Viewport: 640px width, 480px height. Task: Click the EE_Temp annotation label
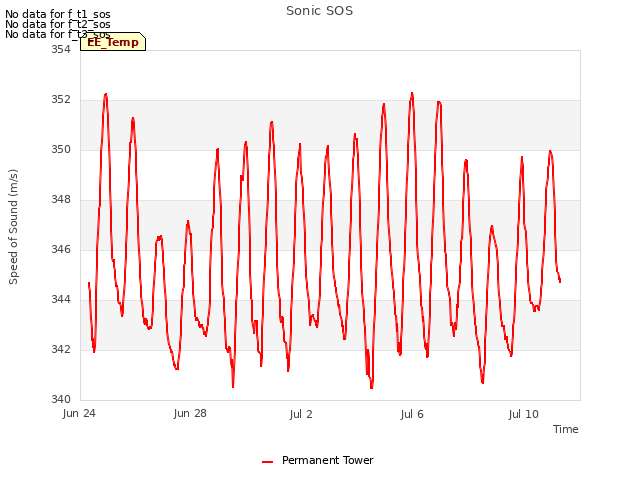pos(113,42)
